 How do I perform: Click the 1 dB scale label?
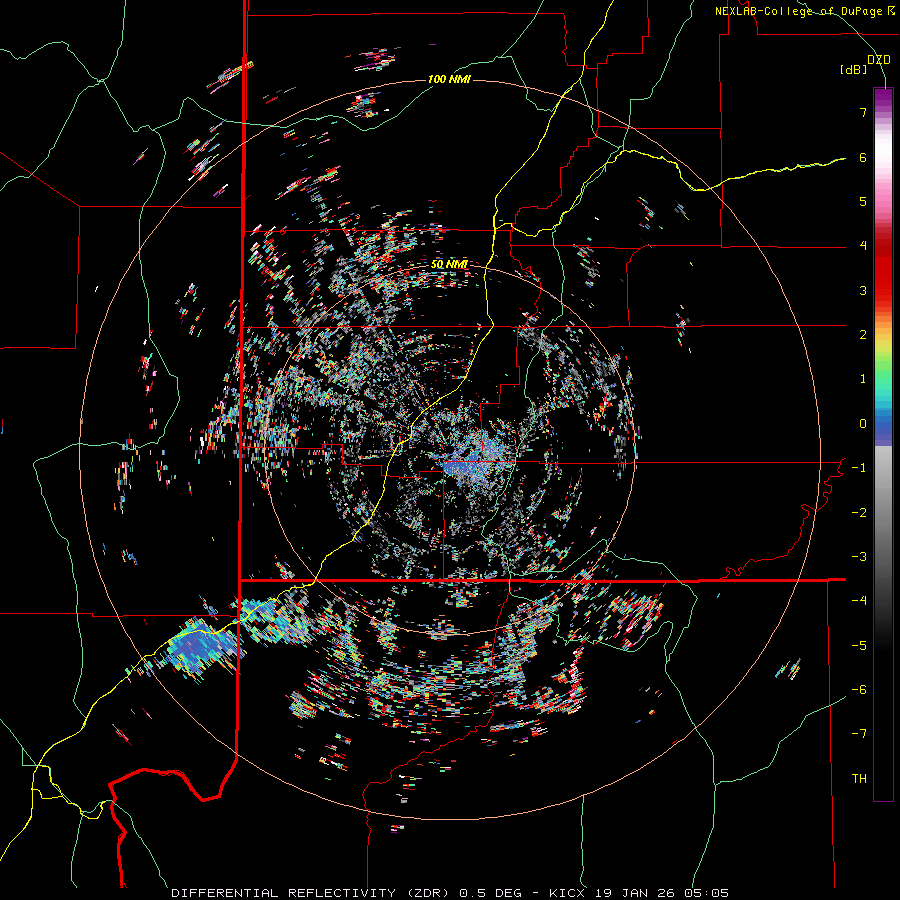863,379
